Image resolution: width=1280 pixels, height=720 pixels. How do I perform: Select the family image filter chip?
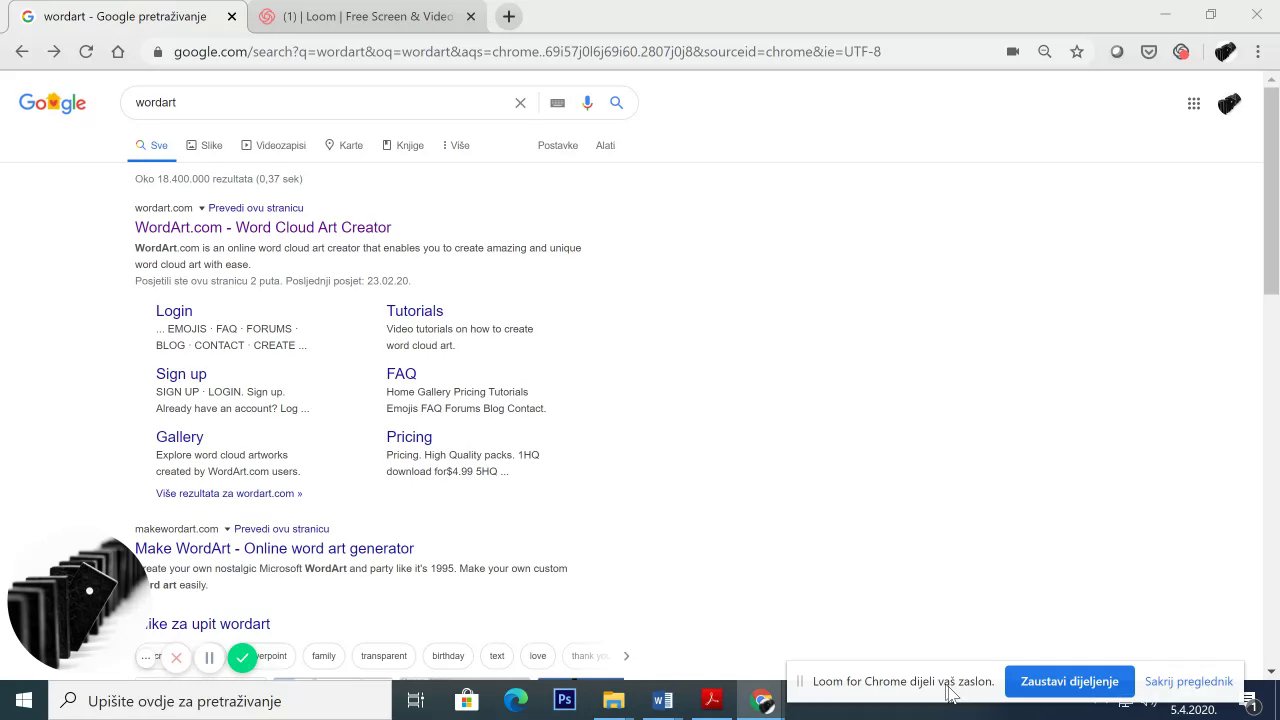[324, 656]
